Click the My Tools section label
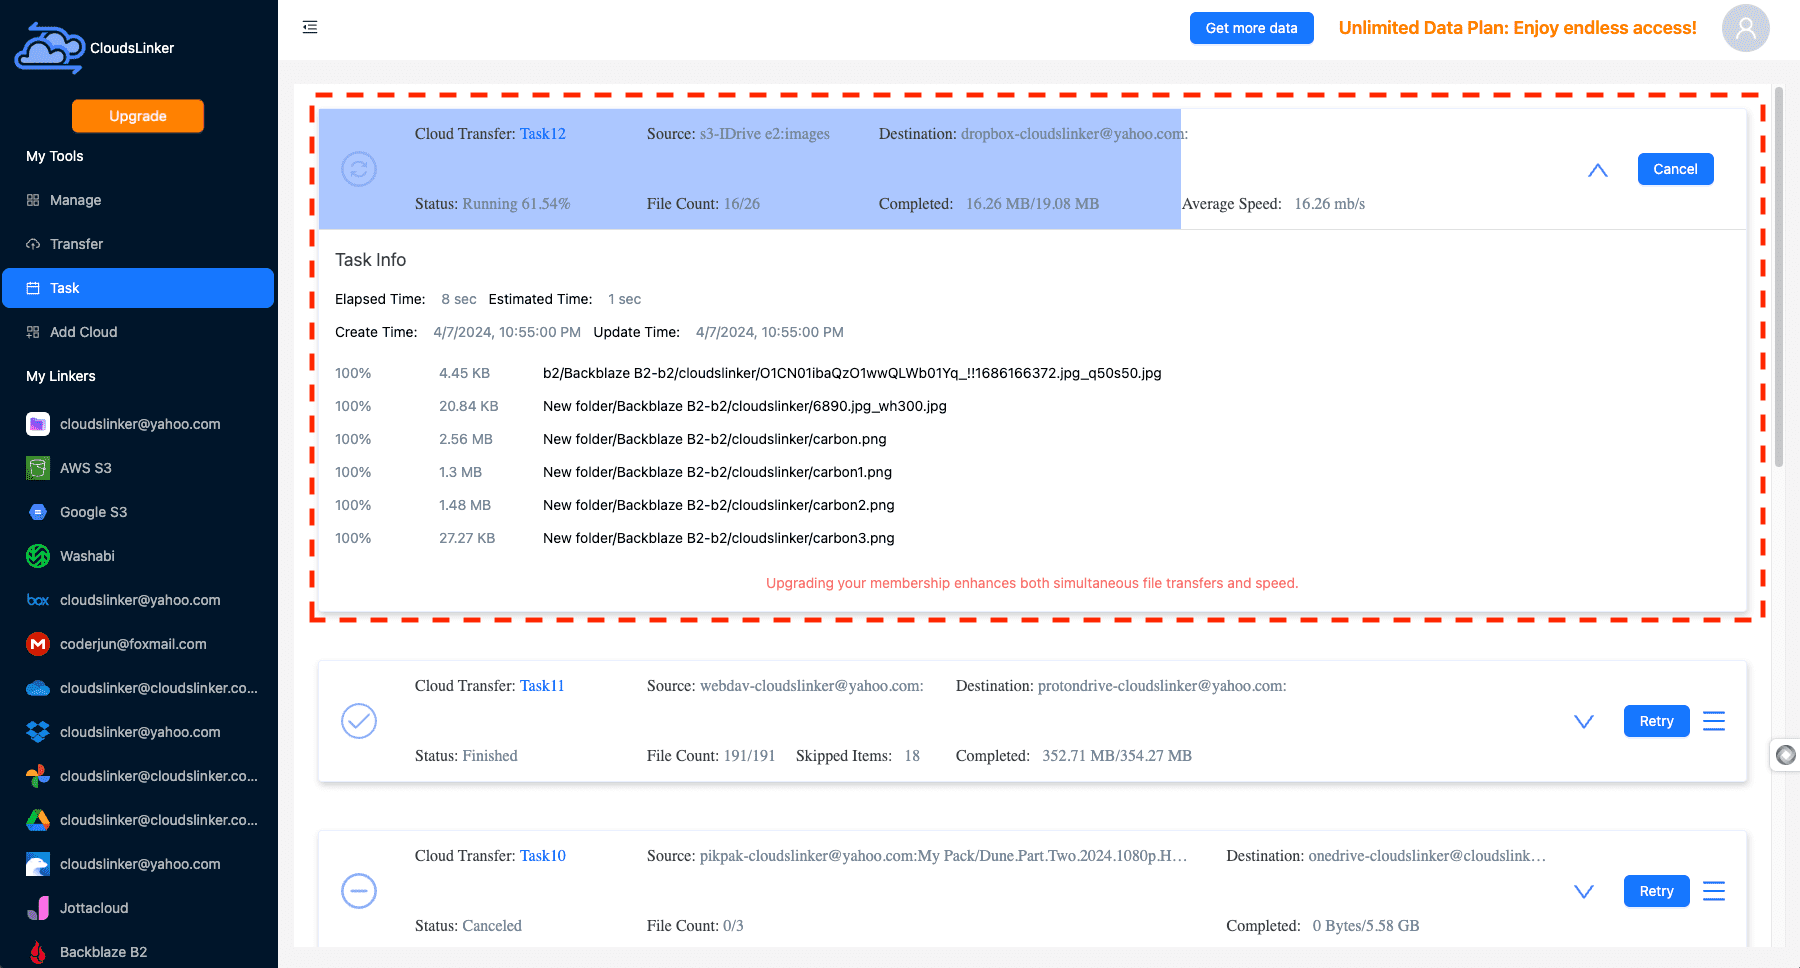This screenshot has height=968, width=1800. pos(55,156)
